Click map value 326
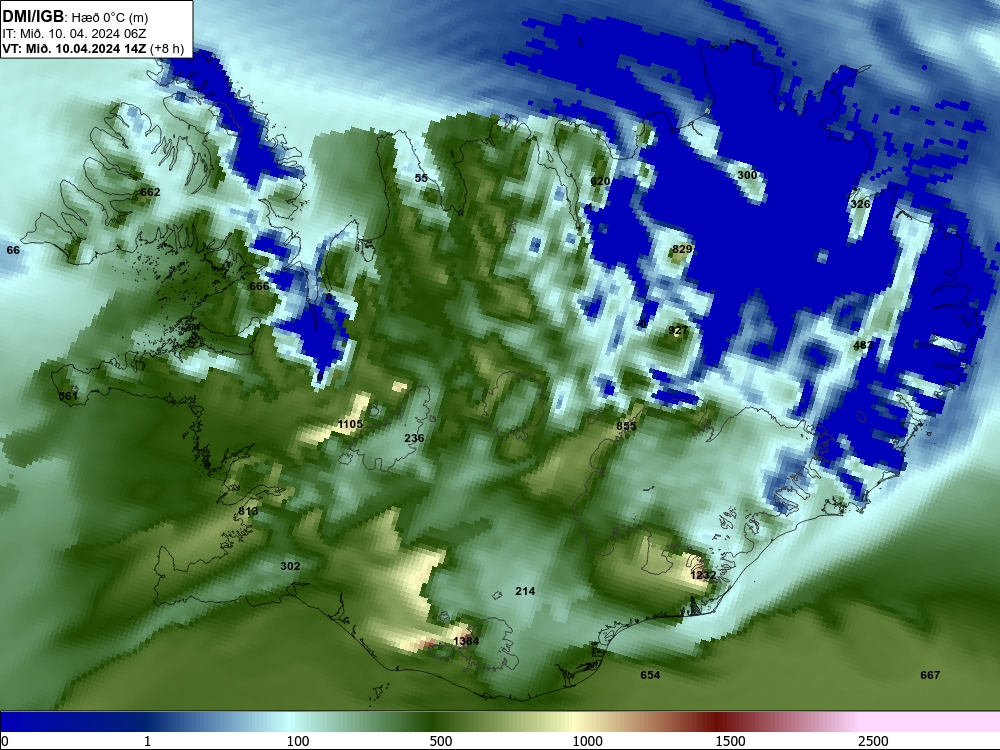Viewport: 1000px width, 750px height. [x=860, y=204]
